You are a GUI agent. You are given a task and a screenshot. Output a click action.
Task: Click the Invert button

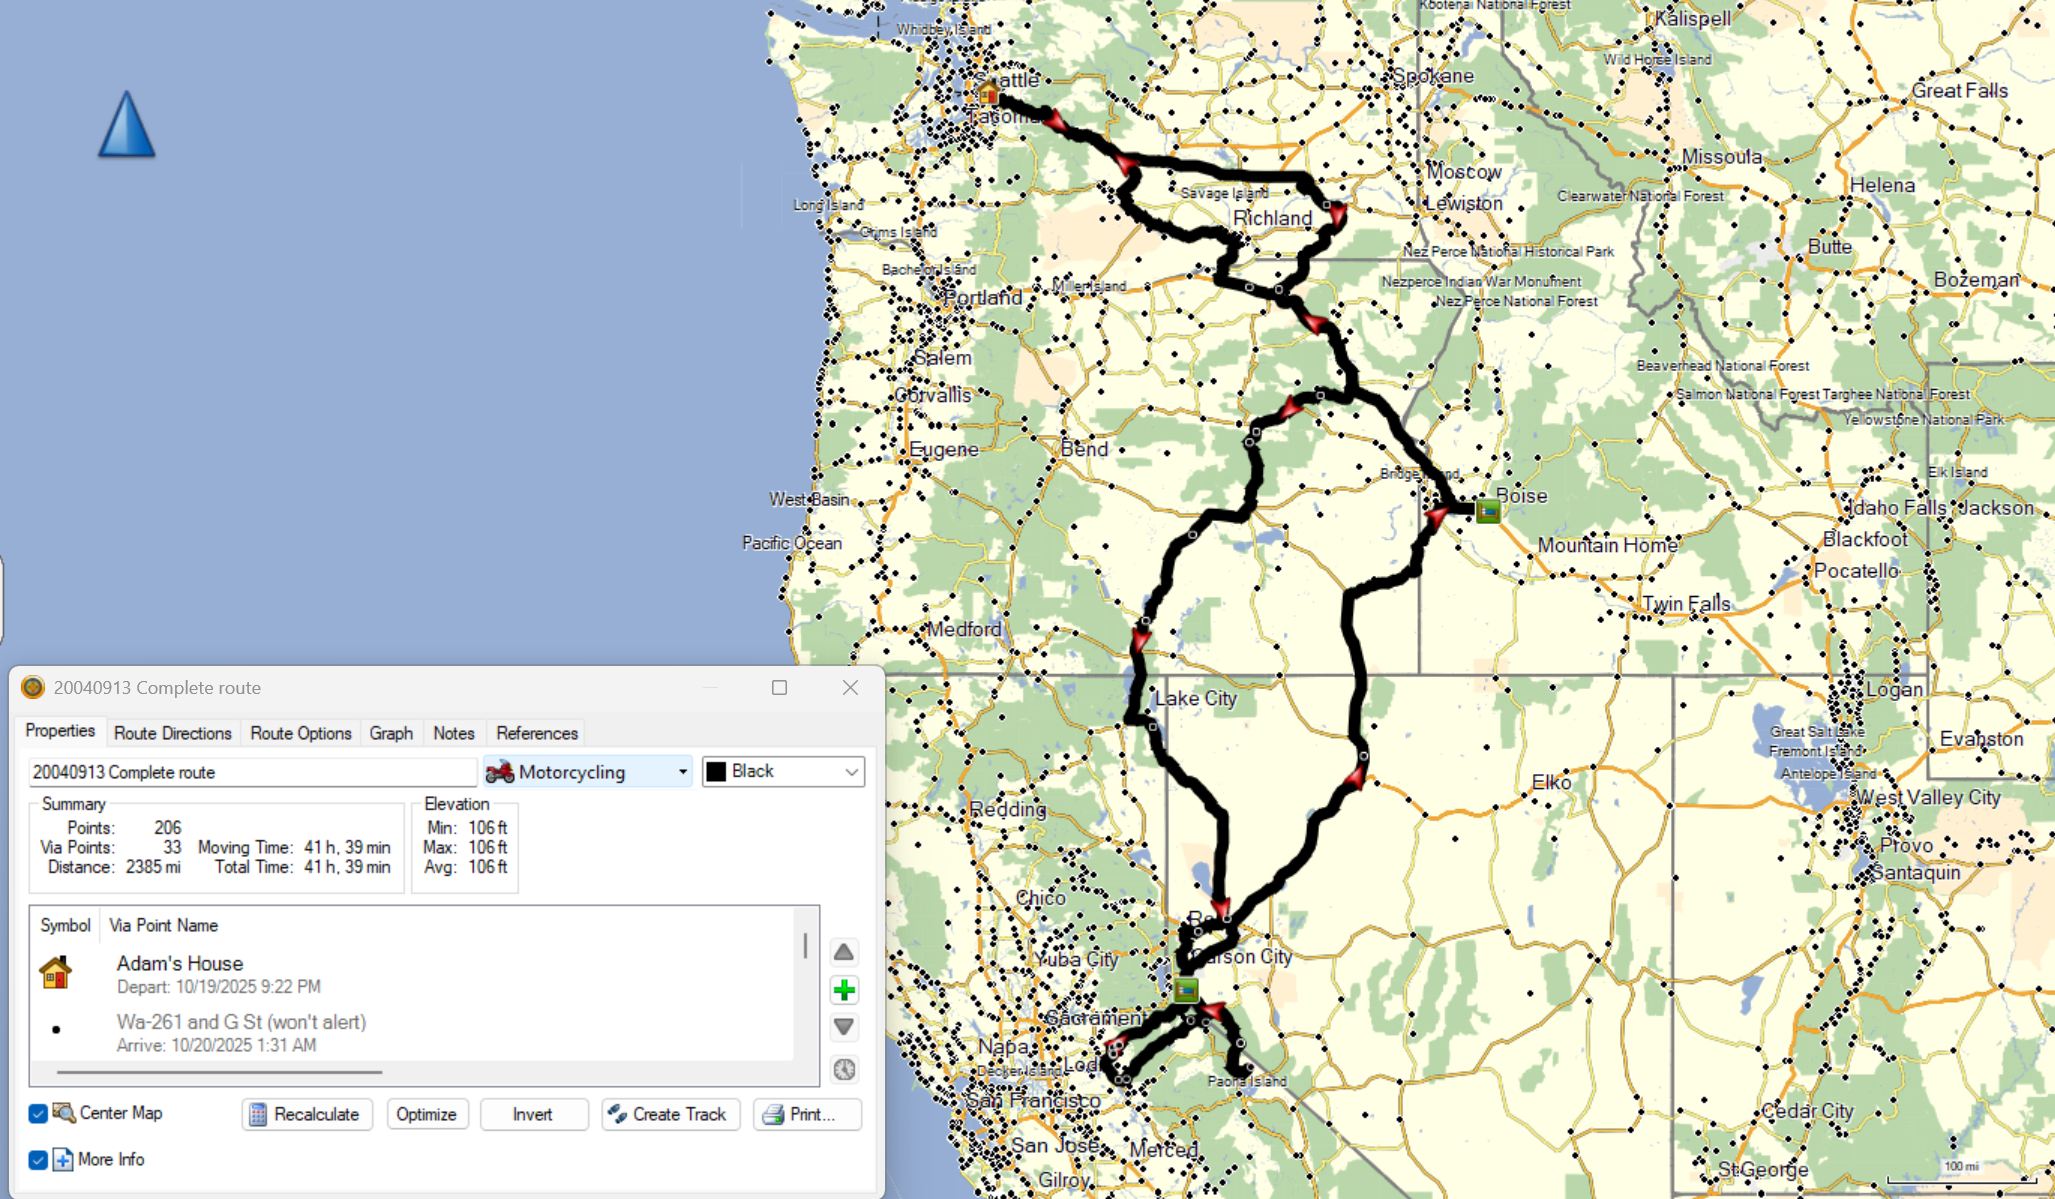[532, 1114]
